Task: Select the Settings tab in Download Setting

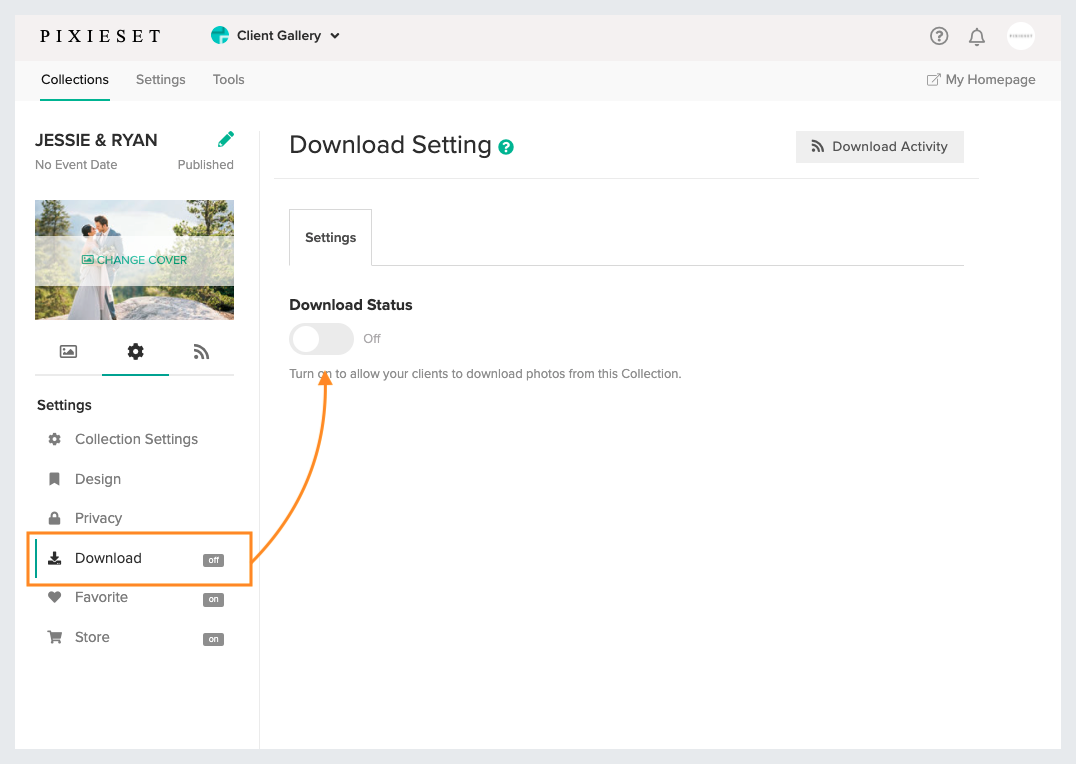Action: pos(330,238)
